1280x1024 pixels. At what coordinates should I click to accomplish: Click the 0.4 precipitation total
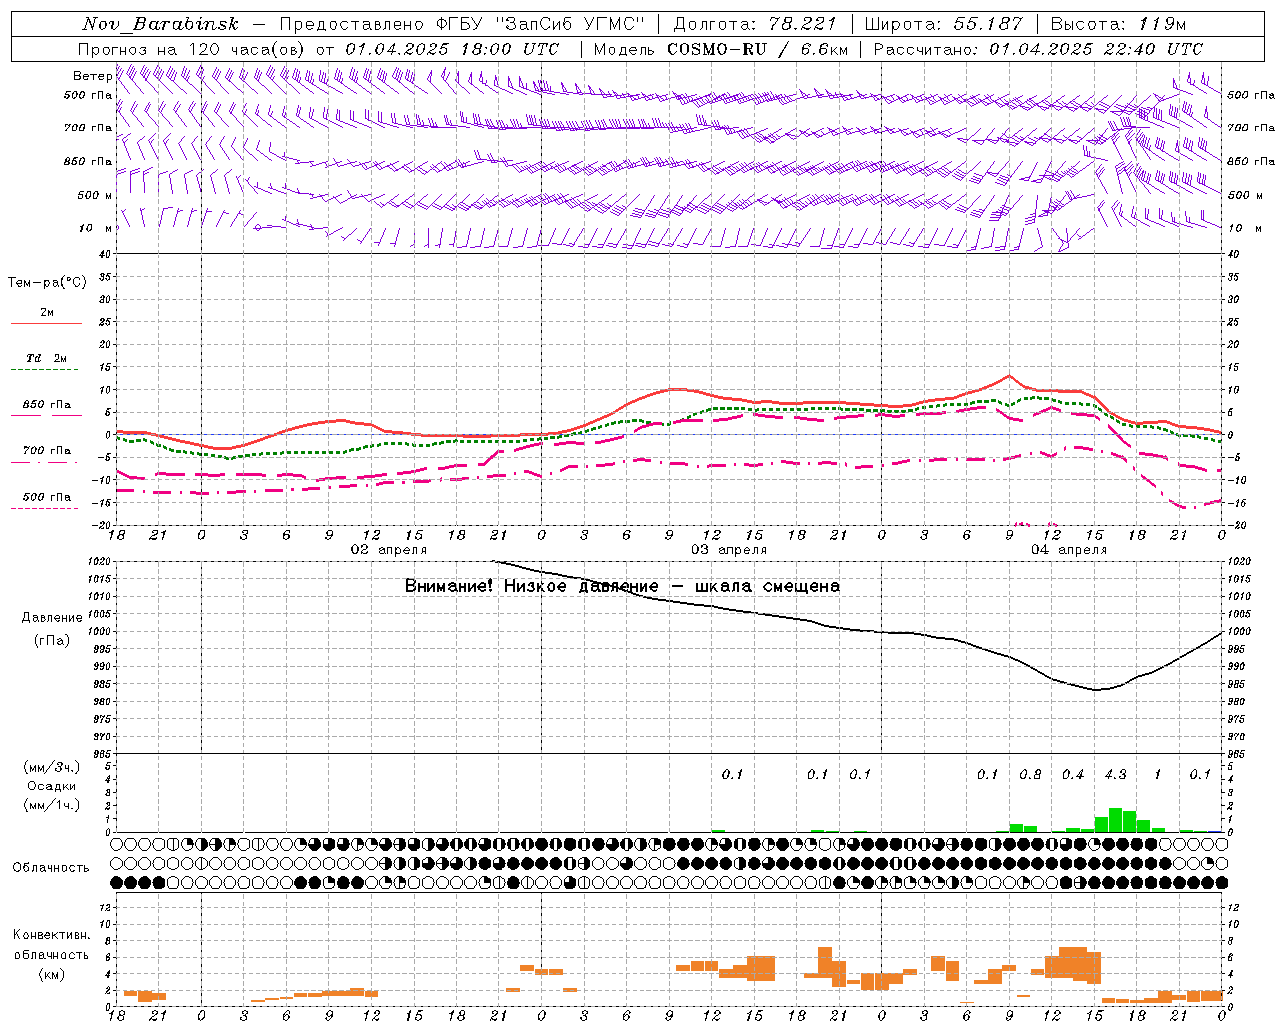click(1073, 774)
